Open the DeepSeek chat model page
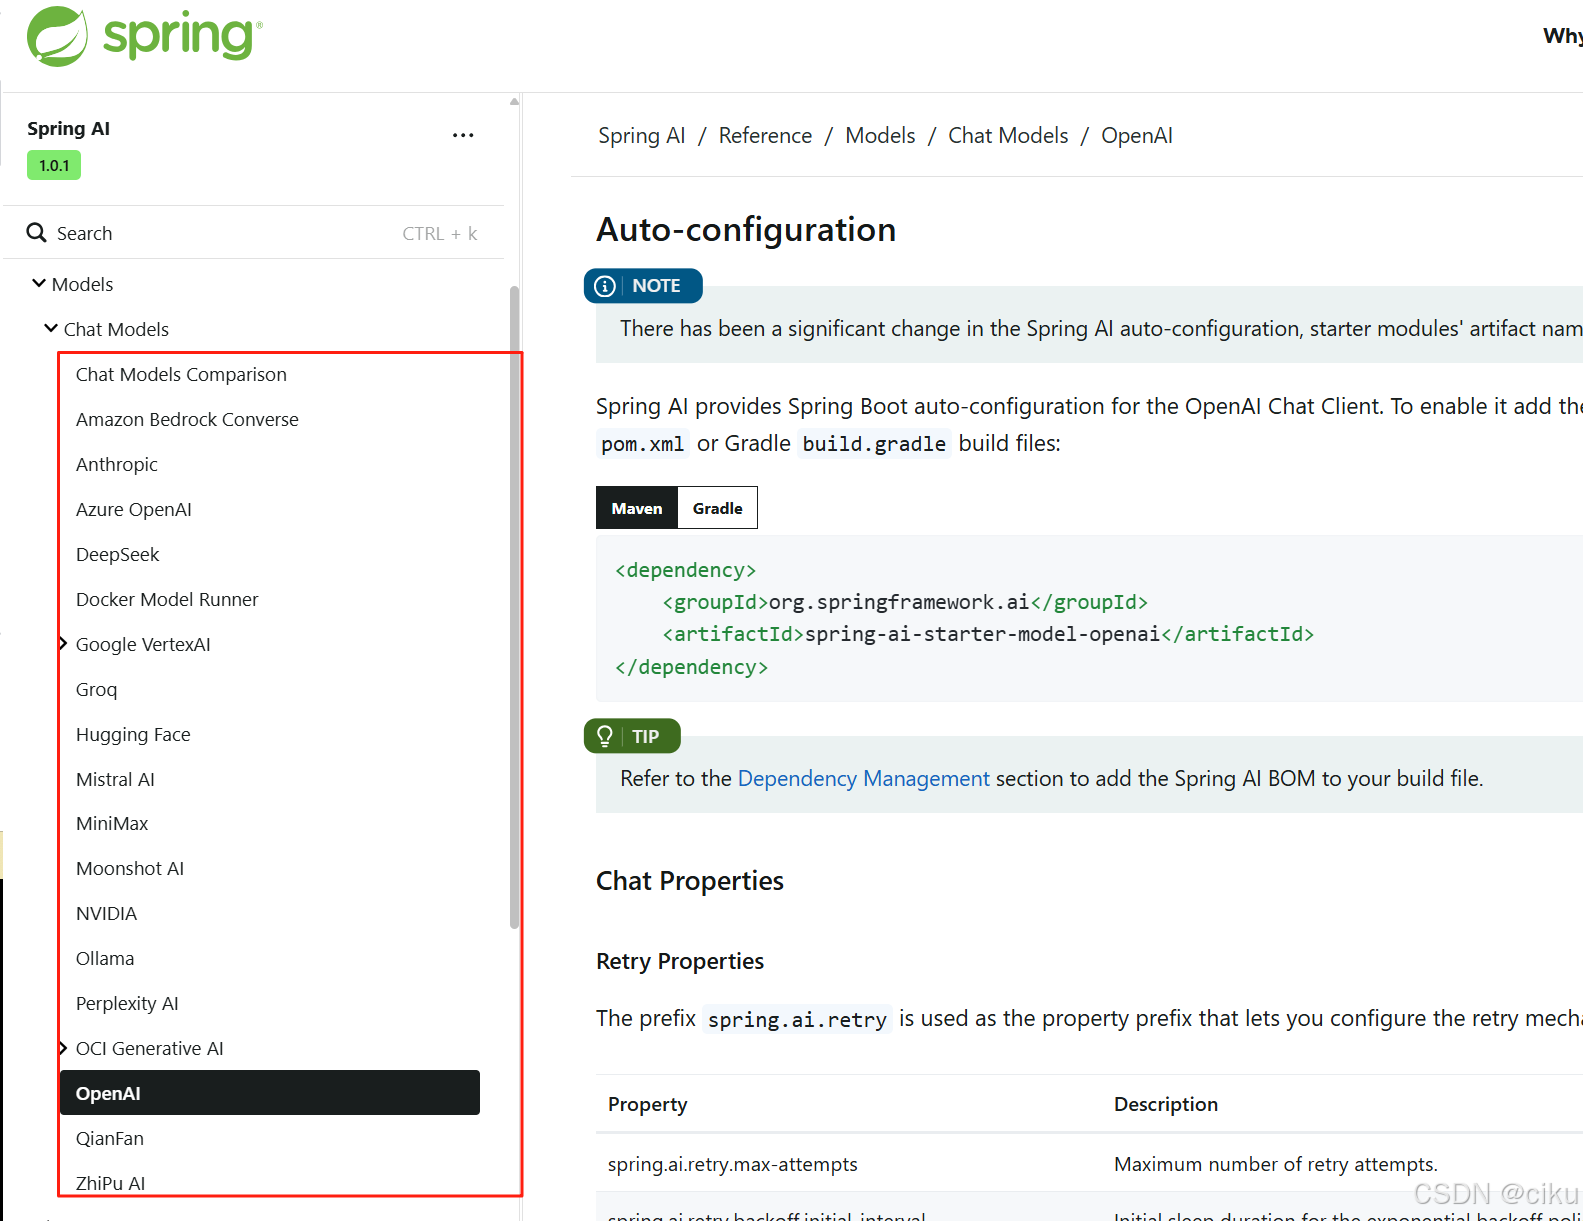Screen dimensions: 1583x1221 [118, 554]
